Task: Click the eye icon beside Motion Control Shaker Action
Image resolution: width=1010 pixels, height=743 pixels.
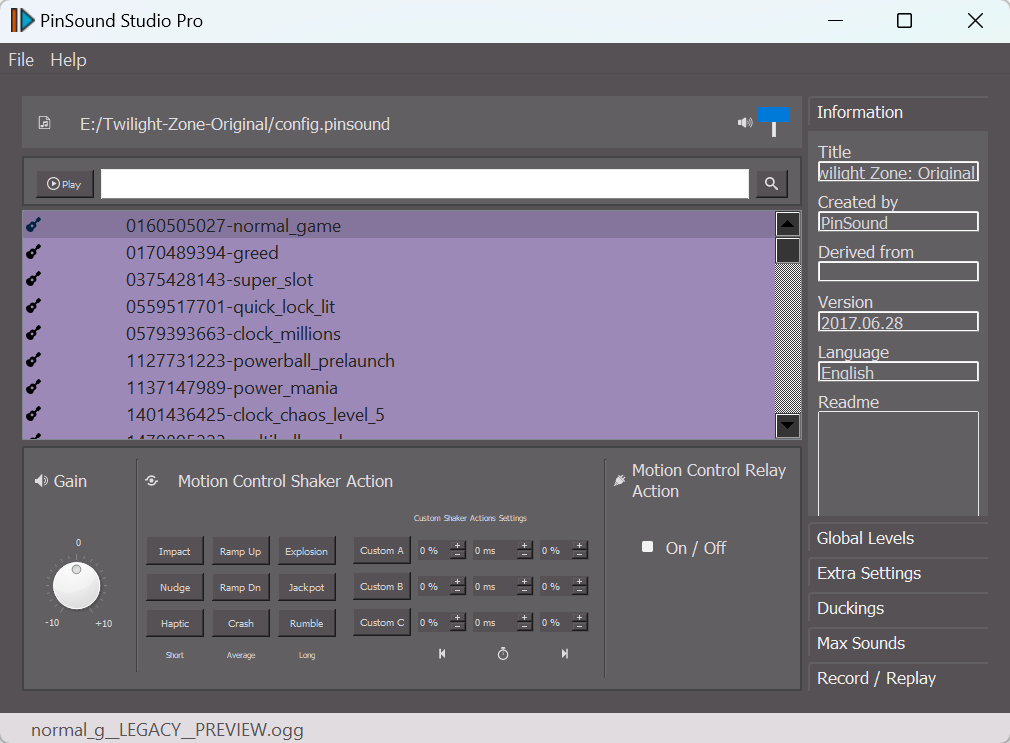Action: point(151,481)
